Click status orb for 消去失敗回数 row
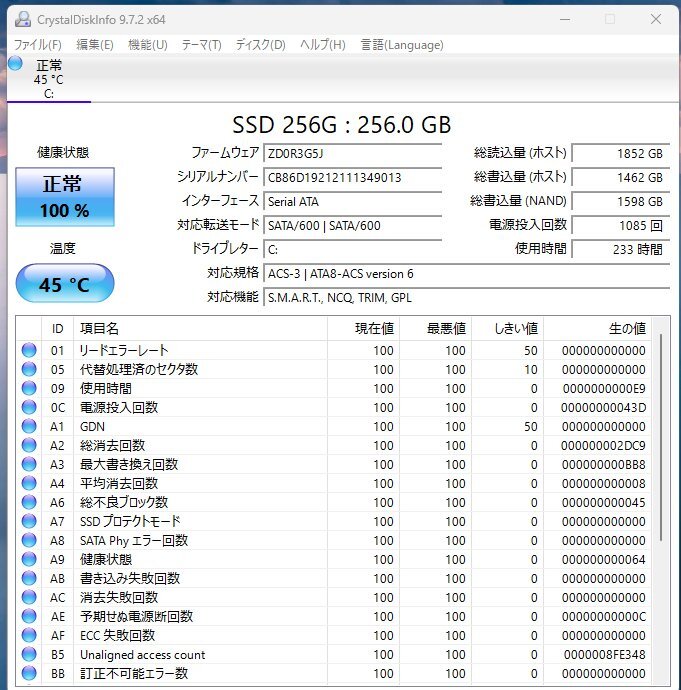 point(29,597)
